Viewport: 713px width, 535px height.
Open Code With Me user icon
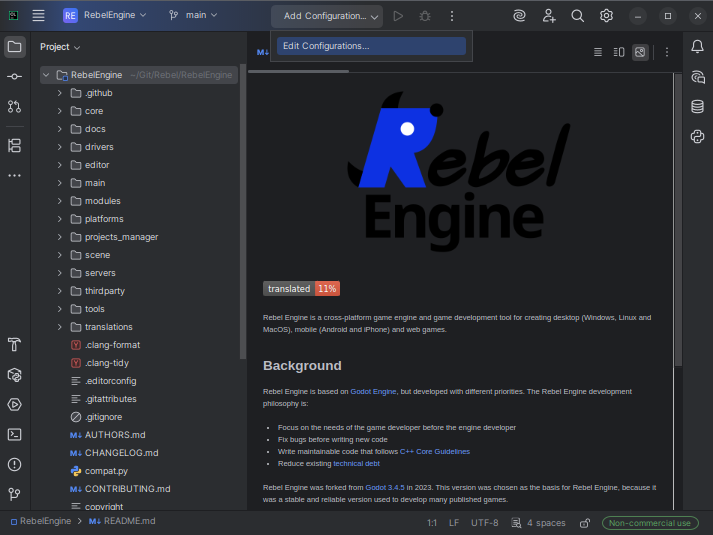point(549,16)
